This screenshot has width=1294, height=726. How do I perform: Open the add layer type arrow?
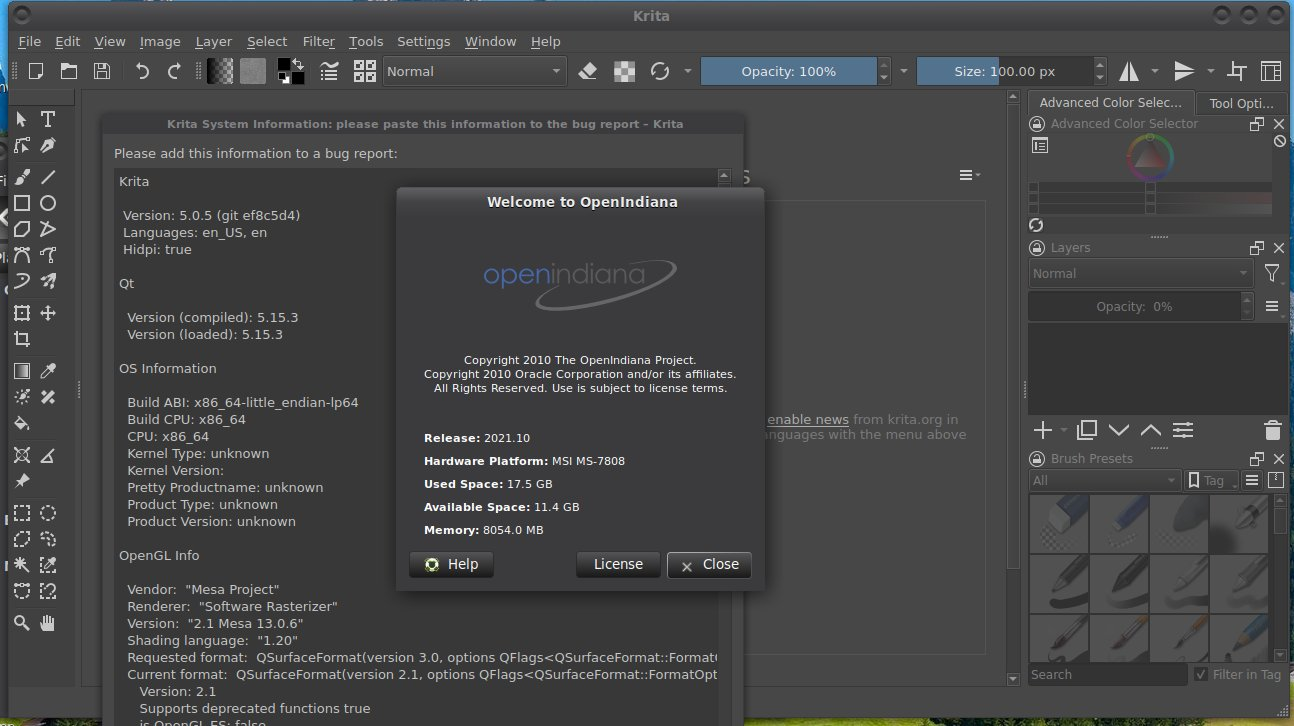point(1064,430)
